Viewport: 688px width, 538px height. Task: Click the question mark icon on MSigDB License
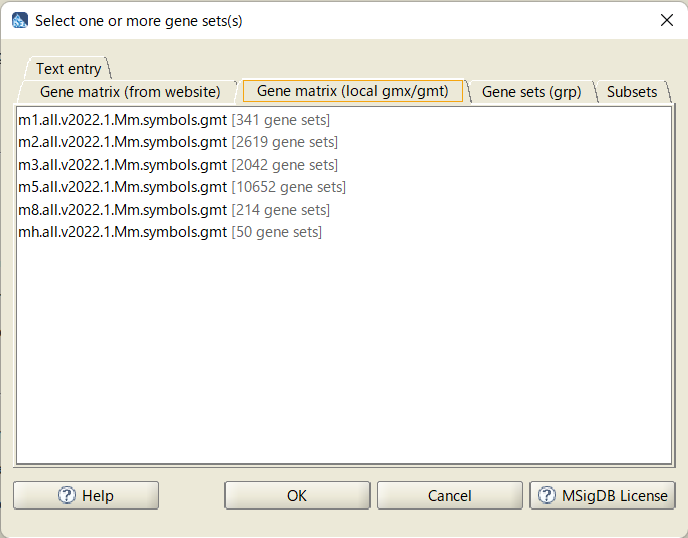tap(547, 495)
